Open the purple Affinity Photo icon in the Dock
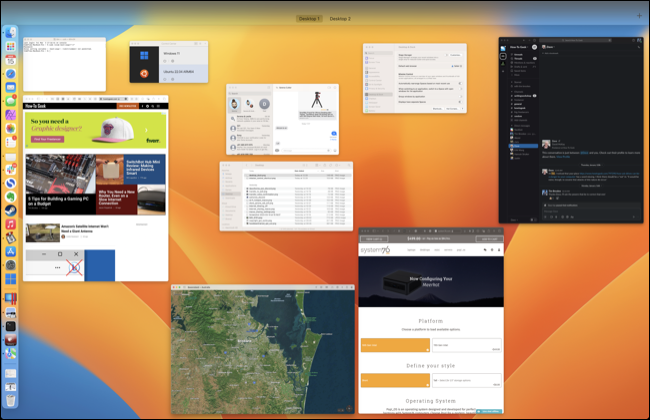The height and width of the screenshot is (420, 650). coord(10,115)
